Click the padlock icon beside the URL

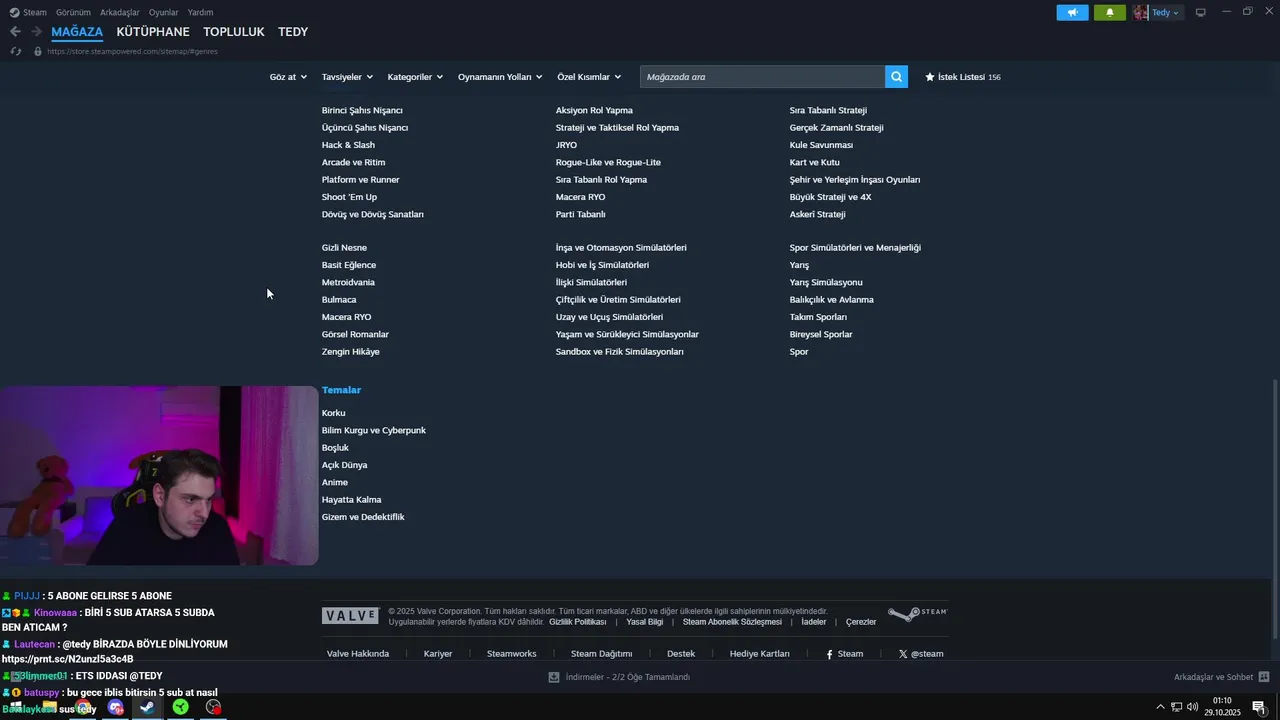point(38,51)
